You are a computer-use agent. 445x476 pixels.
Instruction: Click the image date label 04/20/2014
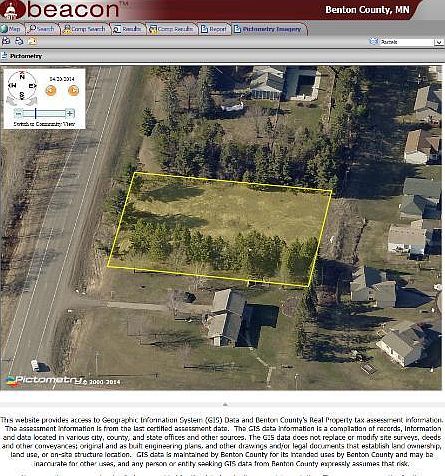62,79
